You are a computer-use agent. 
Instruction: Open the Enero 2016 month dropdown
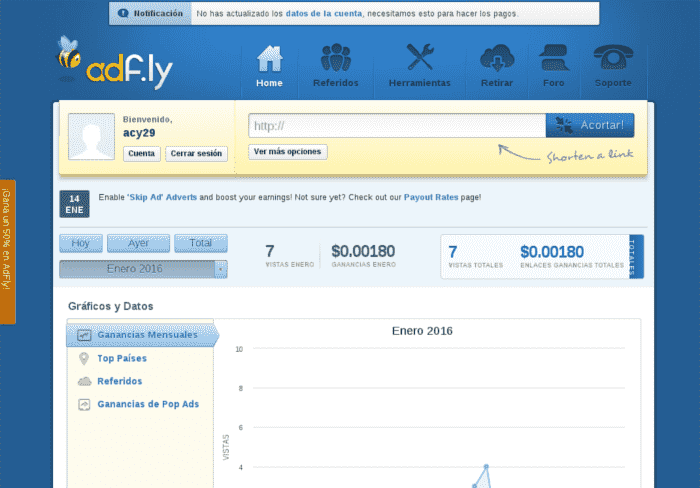tap(143, 269)
